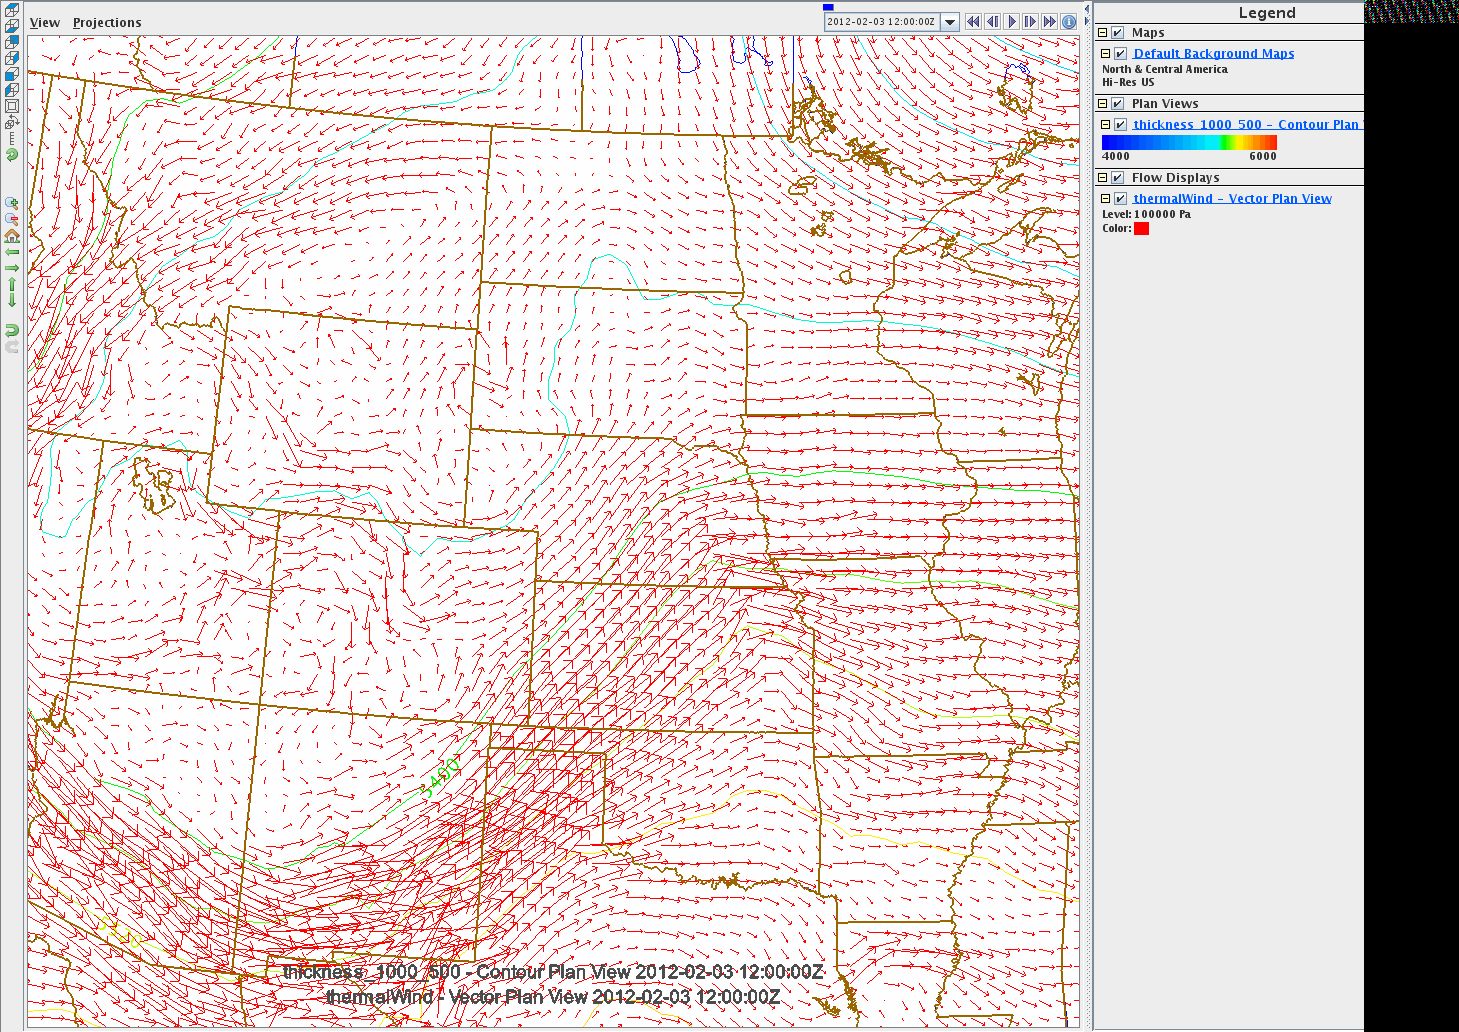Toggle thickness contour display visibility checkbox
The height and width of the screenshot is (1032, 1459).
tap(1121, 125)
